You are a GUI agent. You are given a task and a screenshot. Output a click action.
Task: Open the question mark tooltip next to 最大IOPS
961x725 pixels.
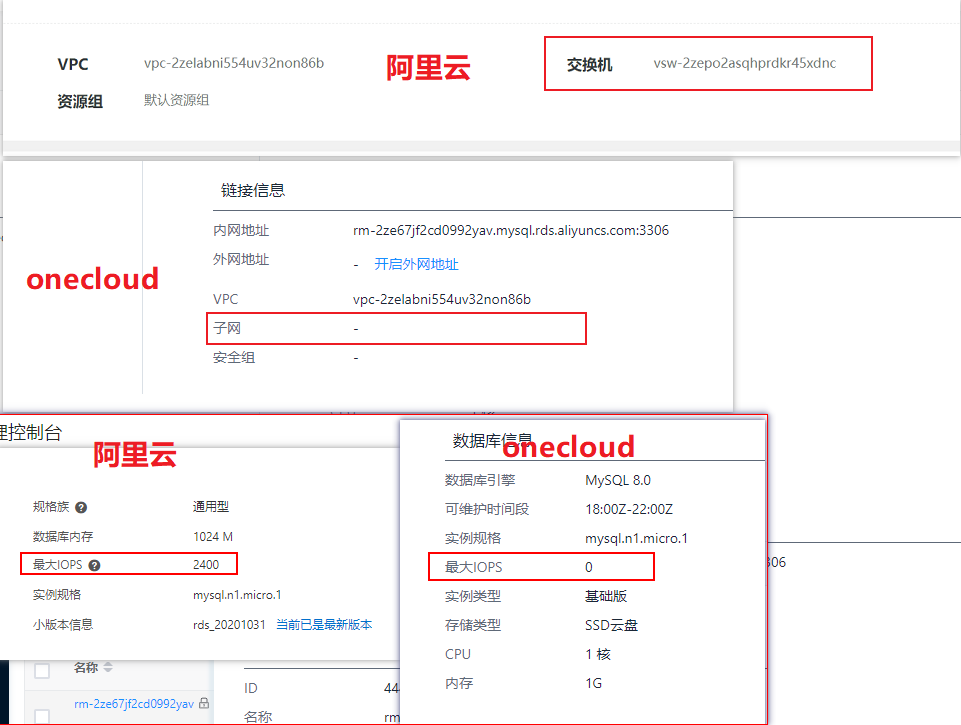point(96,565)
